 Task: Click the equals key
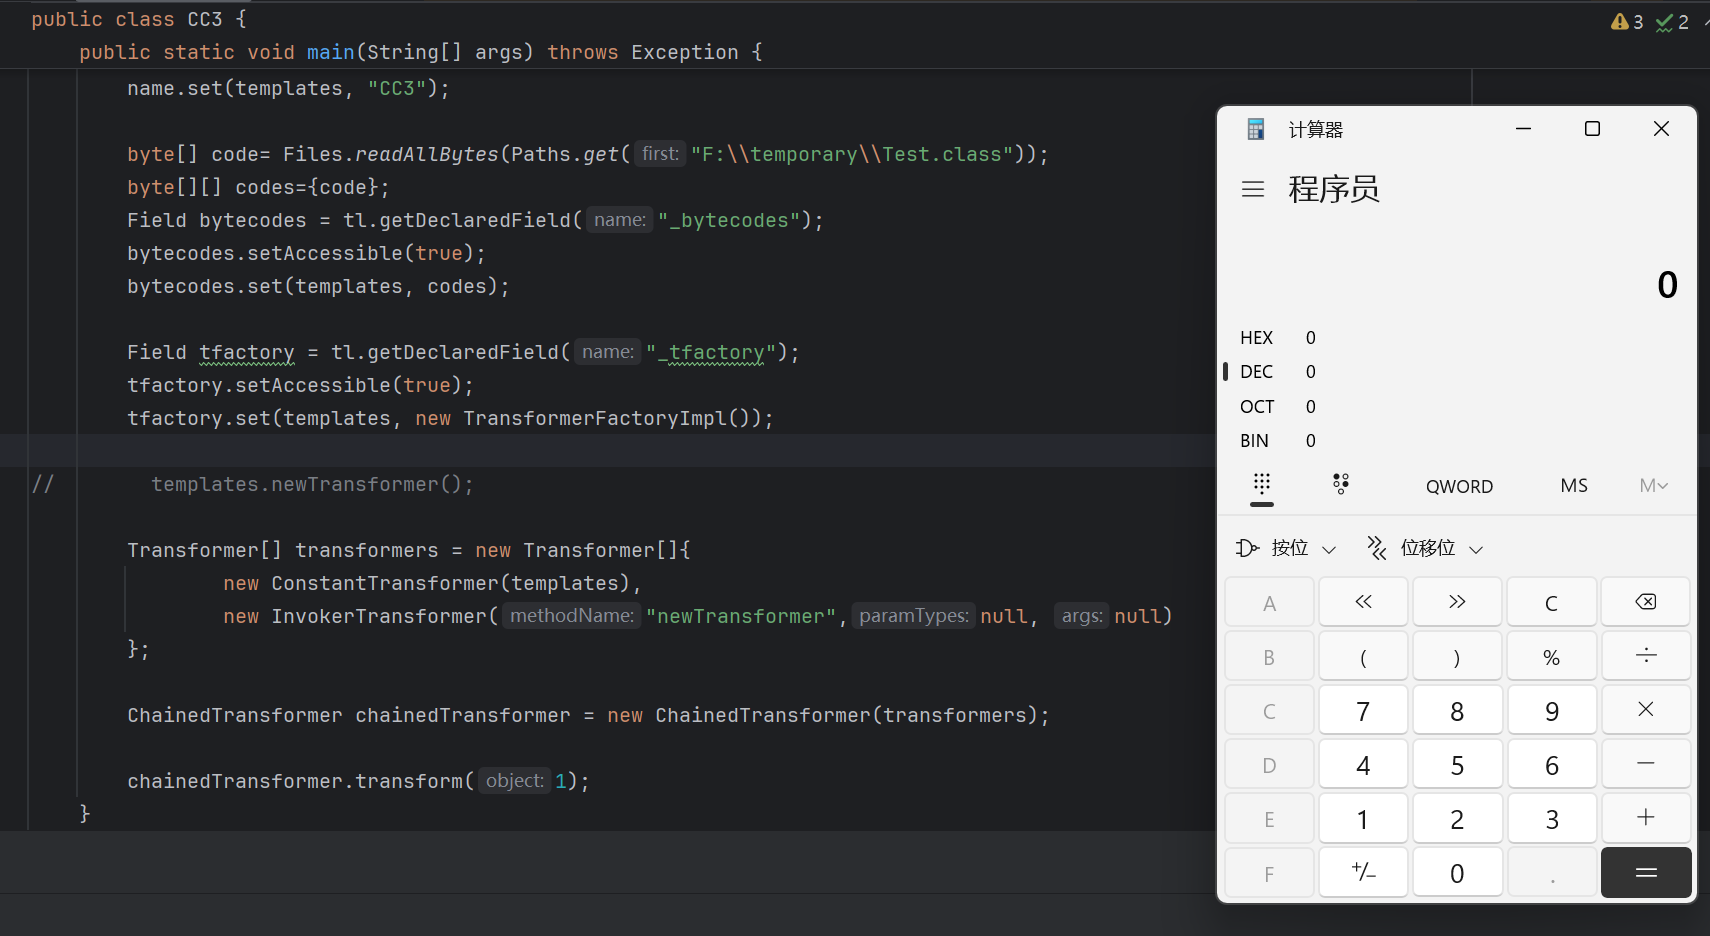click(1645, 872)
